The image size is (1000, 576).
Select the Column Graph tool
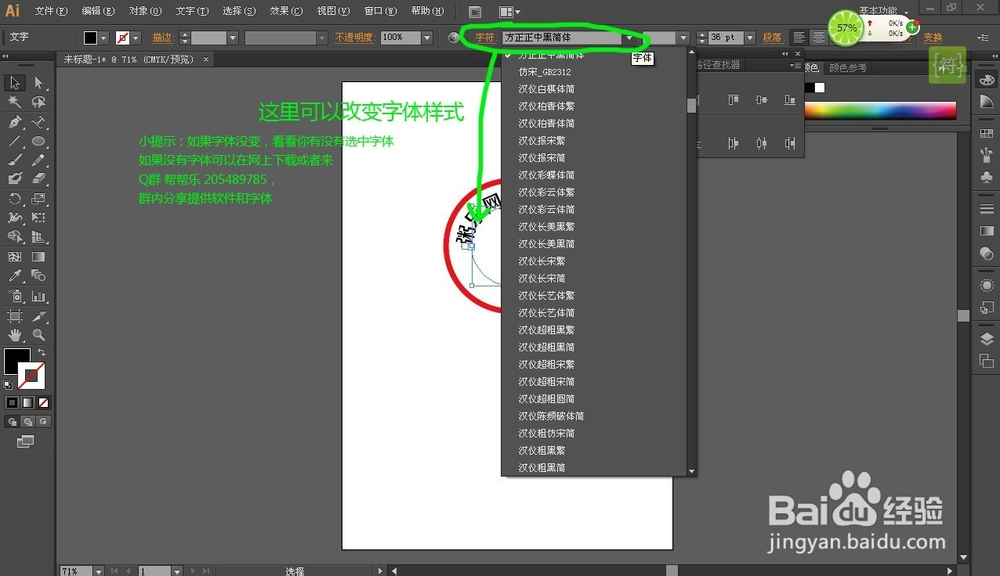38,296
